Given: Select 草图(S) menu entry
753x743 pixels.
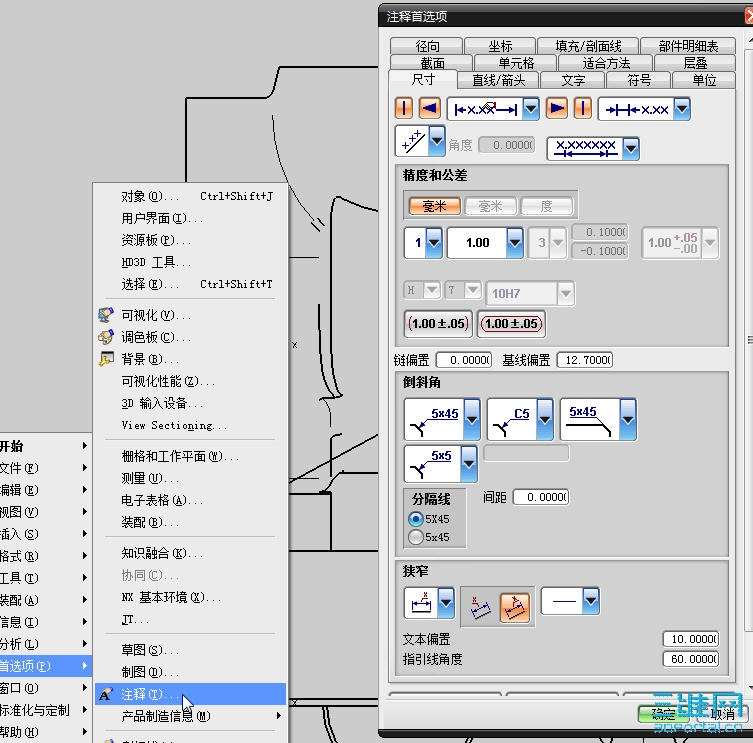Looking at the screenshot, I should click(191, 650).
